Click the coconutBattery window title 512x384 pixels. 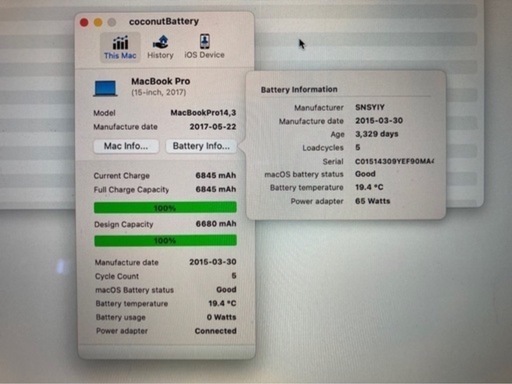(x=164, y=21)
